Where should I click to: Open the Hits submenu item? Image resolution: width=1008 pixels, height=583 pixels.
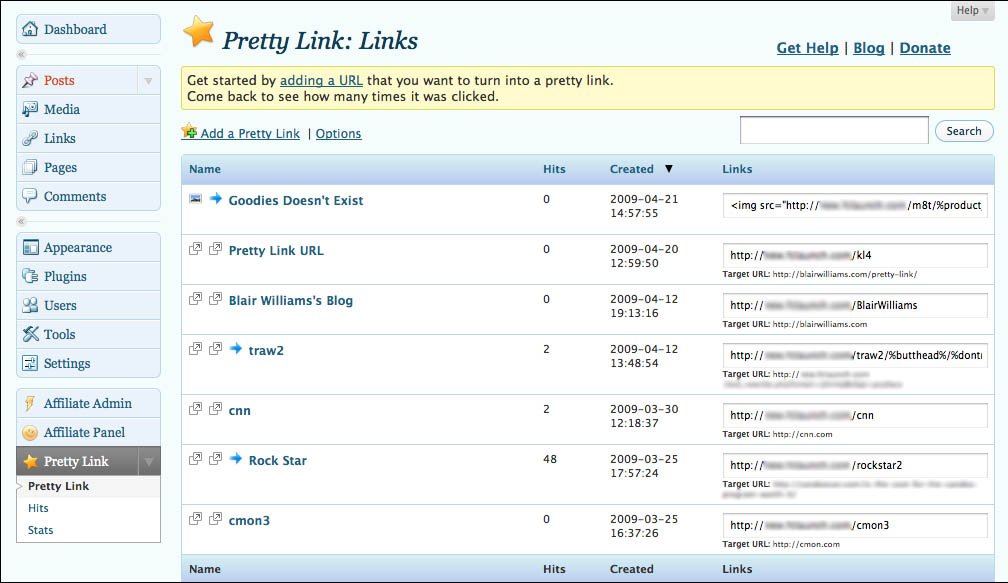[x=38, y=508]
